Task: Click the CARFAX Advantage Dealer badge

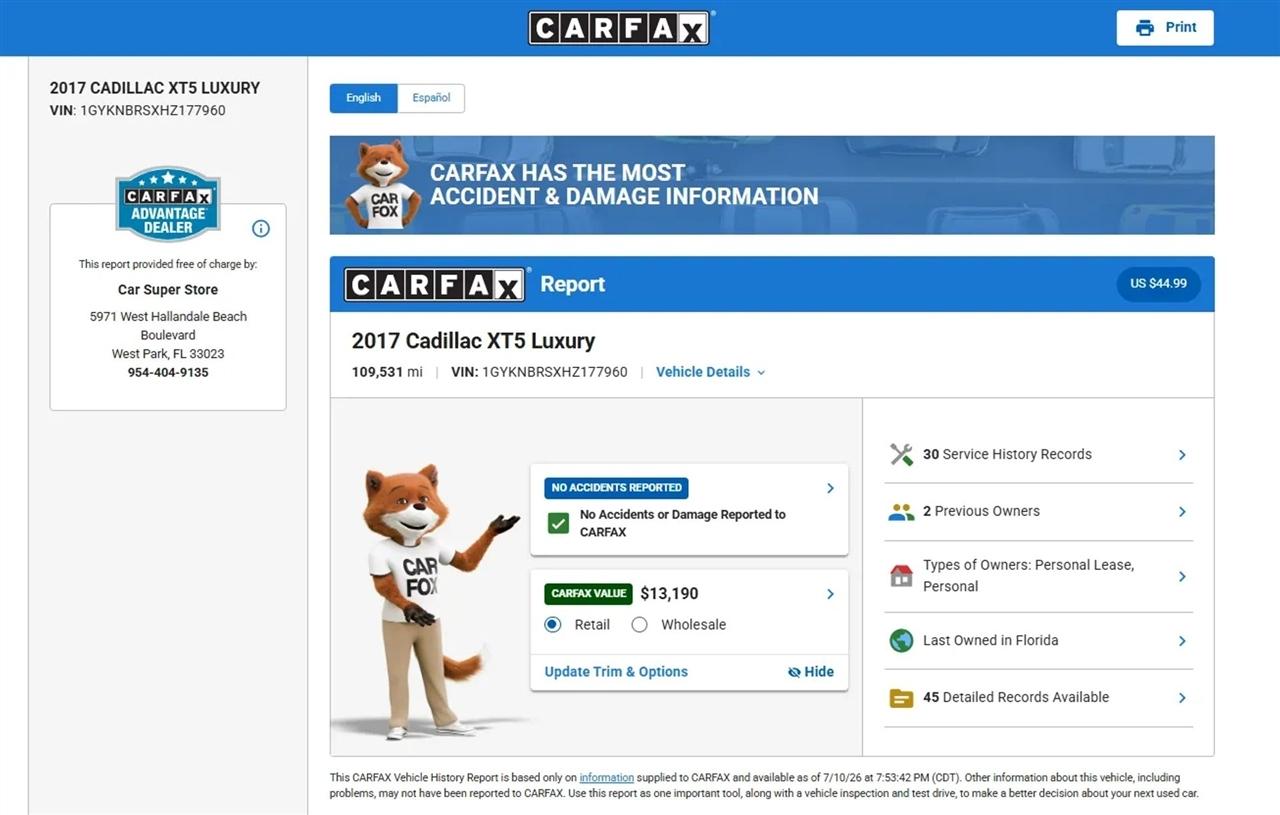Action: point(168,204)
